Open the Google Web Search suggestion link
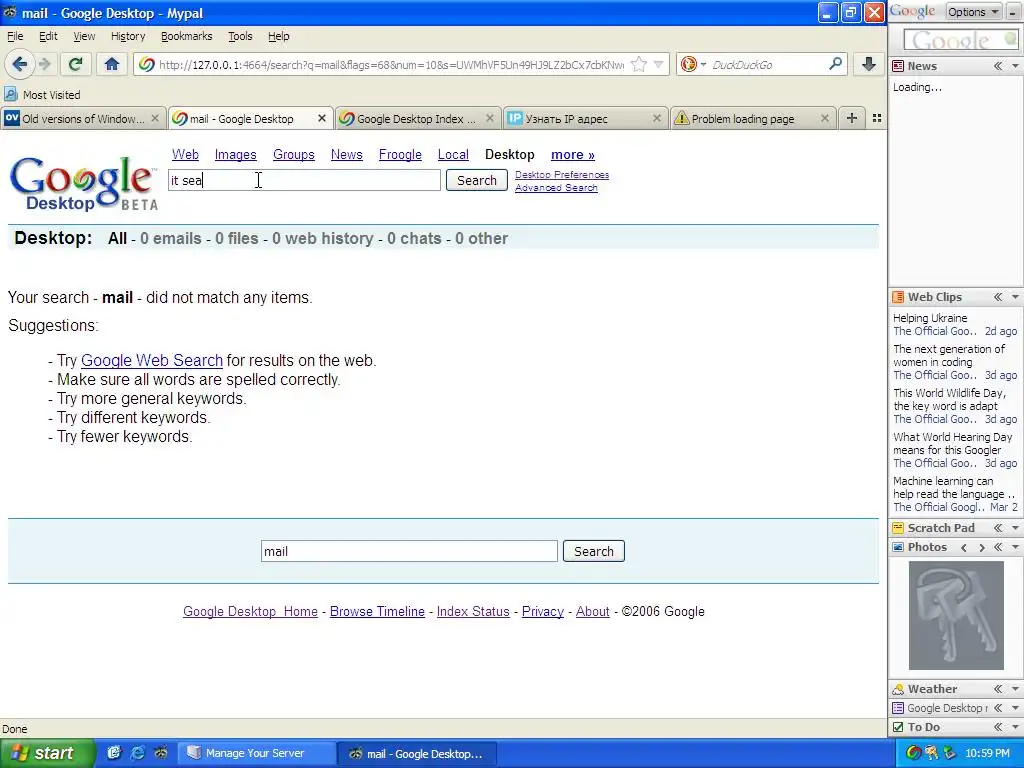 pyautogui.click(x=152, y=360)
